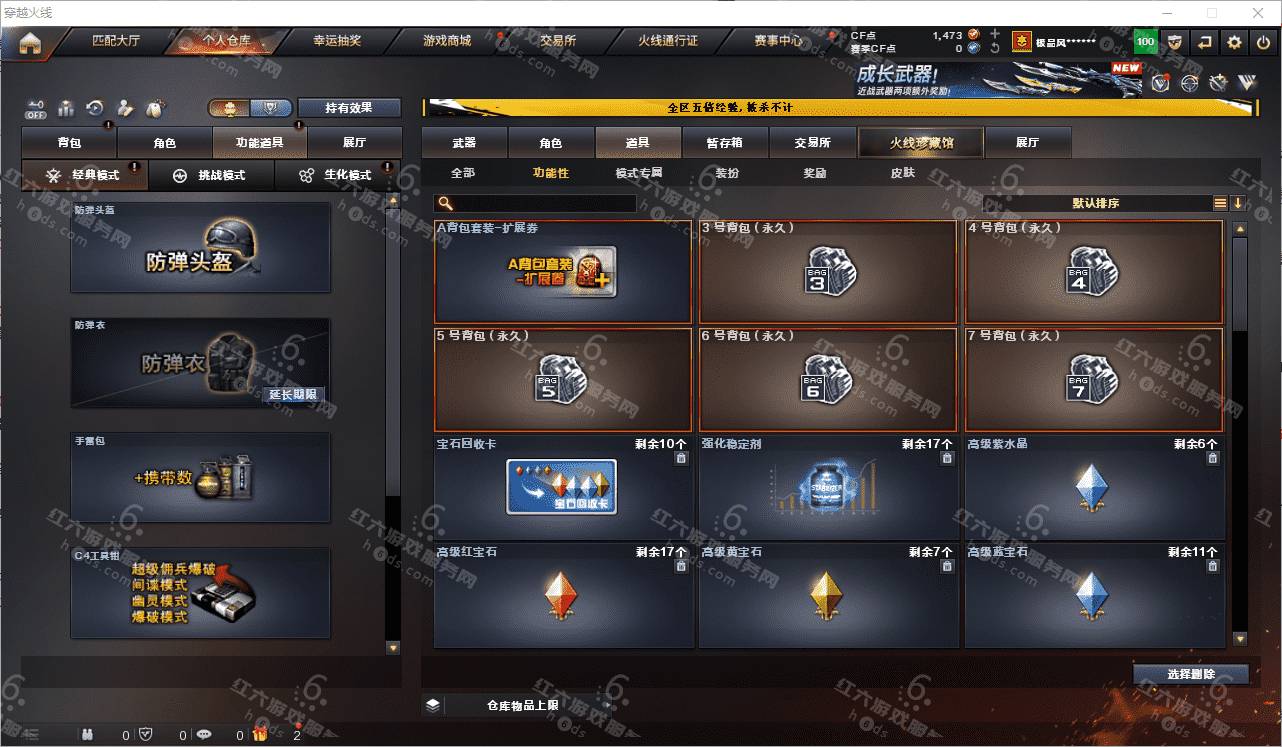
Task: Click the descending sort arrow button
Action: (x=1238, y=203)
